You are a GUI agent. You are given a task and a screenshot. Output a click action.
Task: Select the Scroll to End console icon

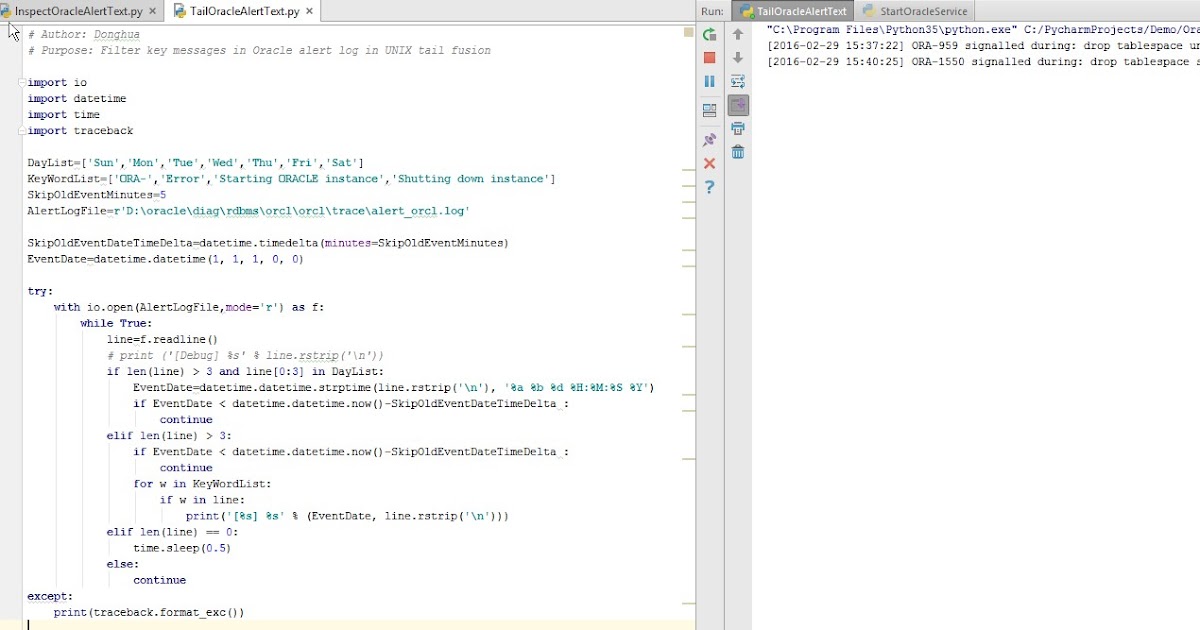737,104
